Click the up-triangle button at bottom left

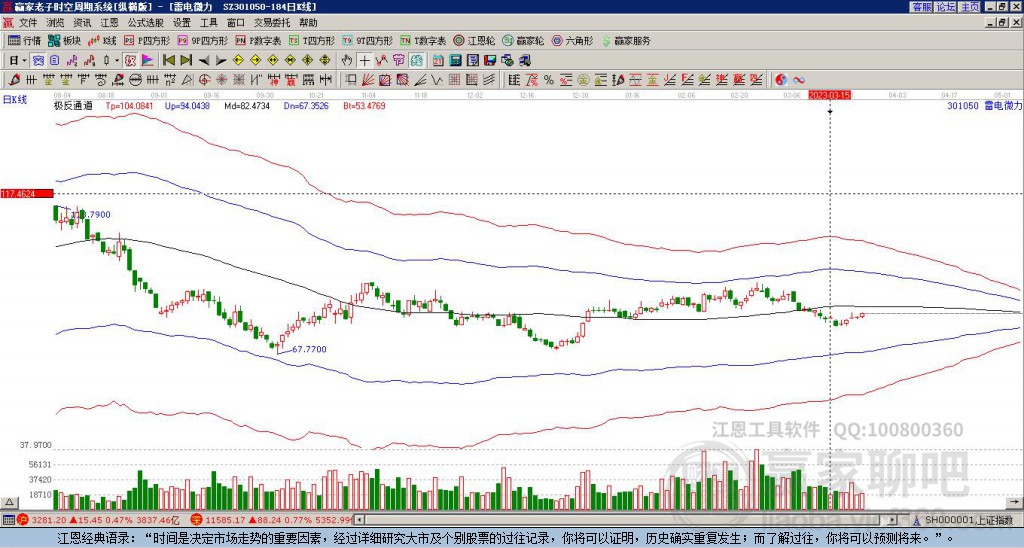point(9,502)
